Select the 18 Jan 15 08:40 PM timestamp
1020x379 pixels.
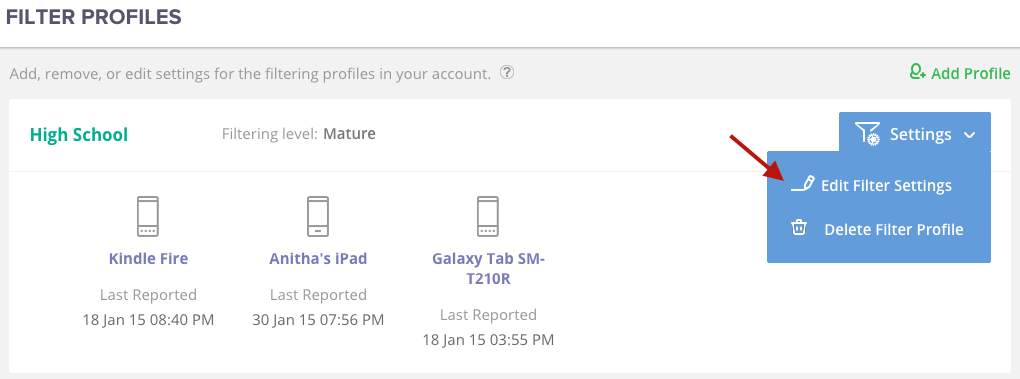[x=148, y=320]
